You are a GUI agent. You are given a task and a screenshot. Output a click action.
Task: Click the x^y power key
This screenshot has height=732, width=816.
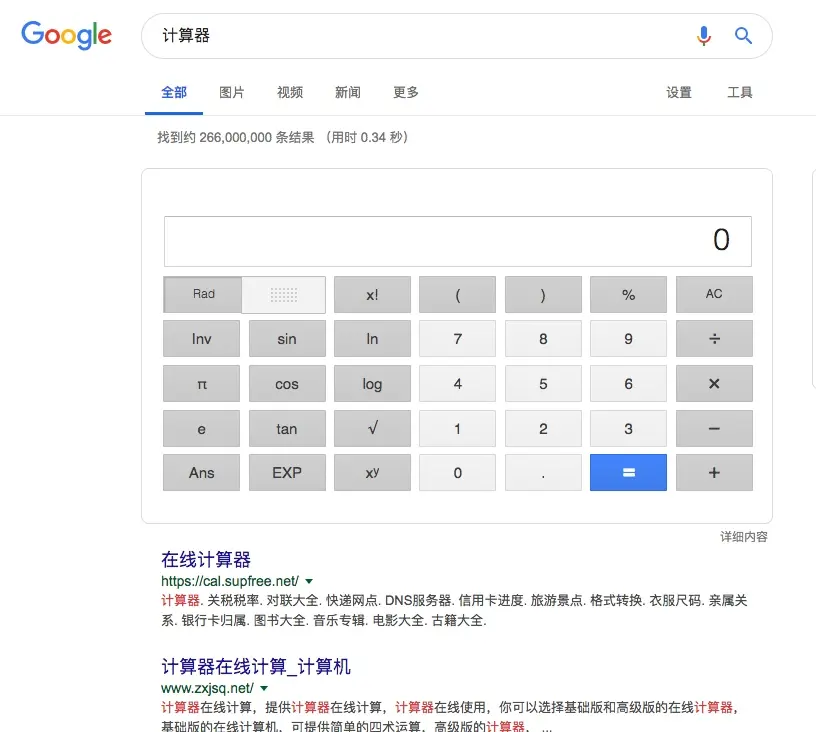(372, 472)
